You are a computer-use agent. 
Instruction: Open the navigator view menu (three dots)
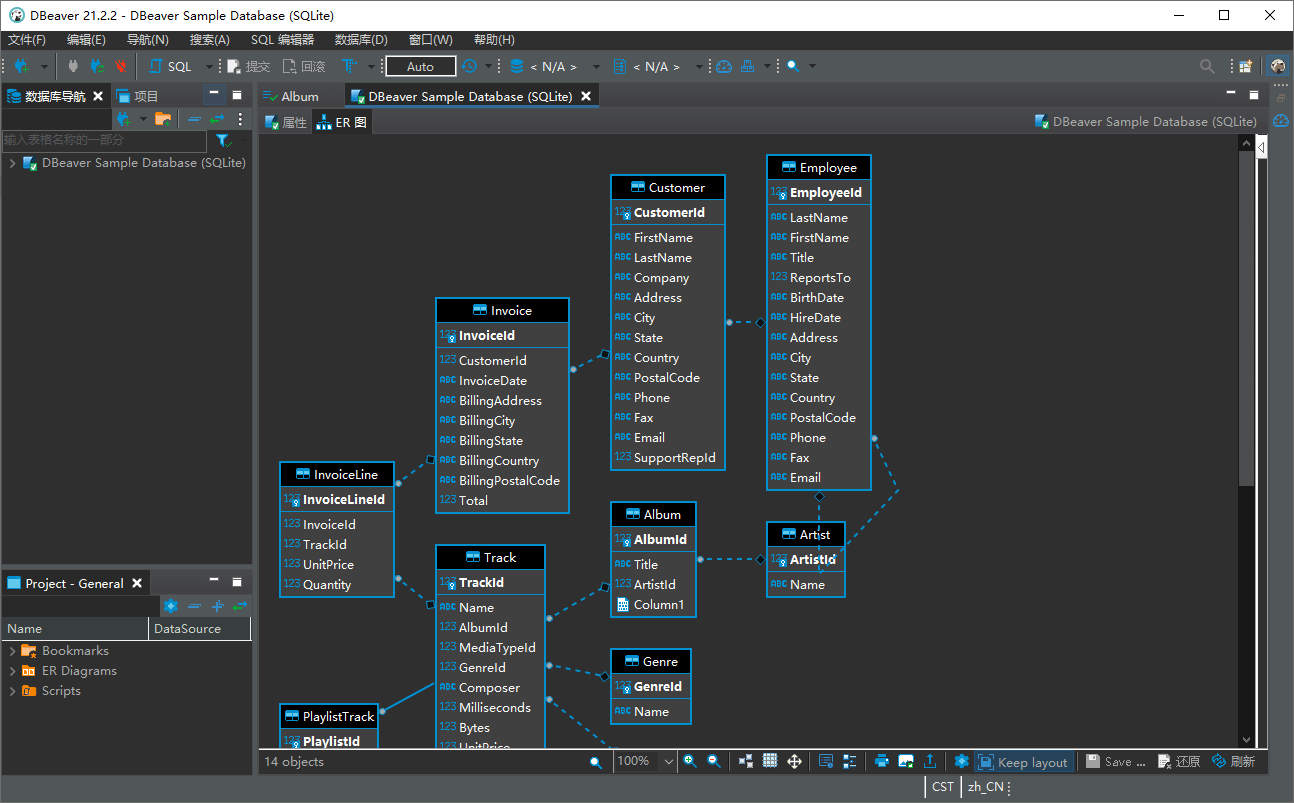pos(240,119)
